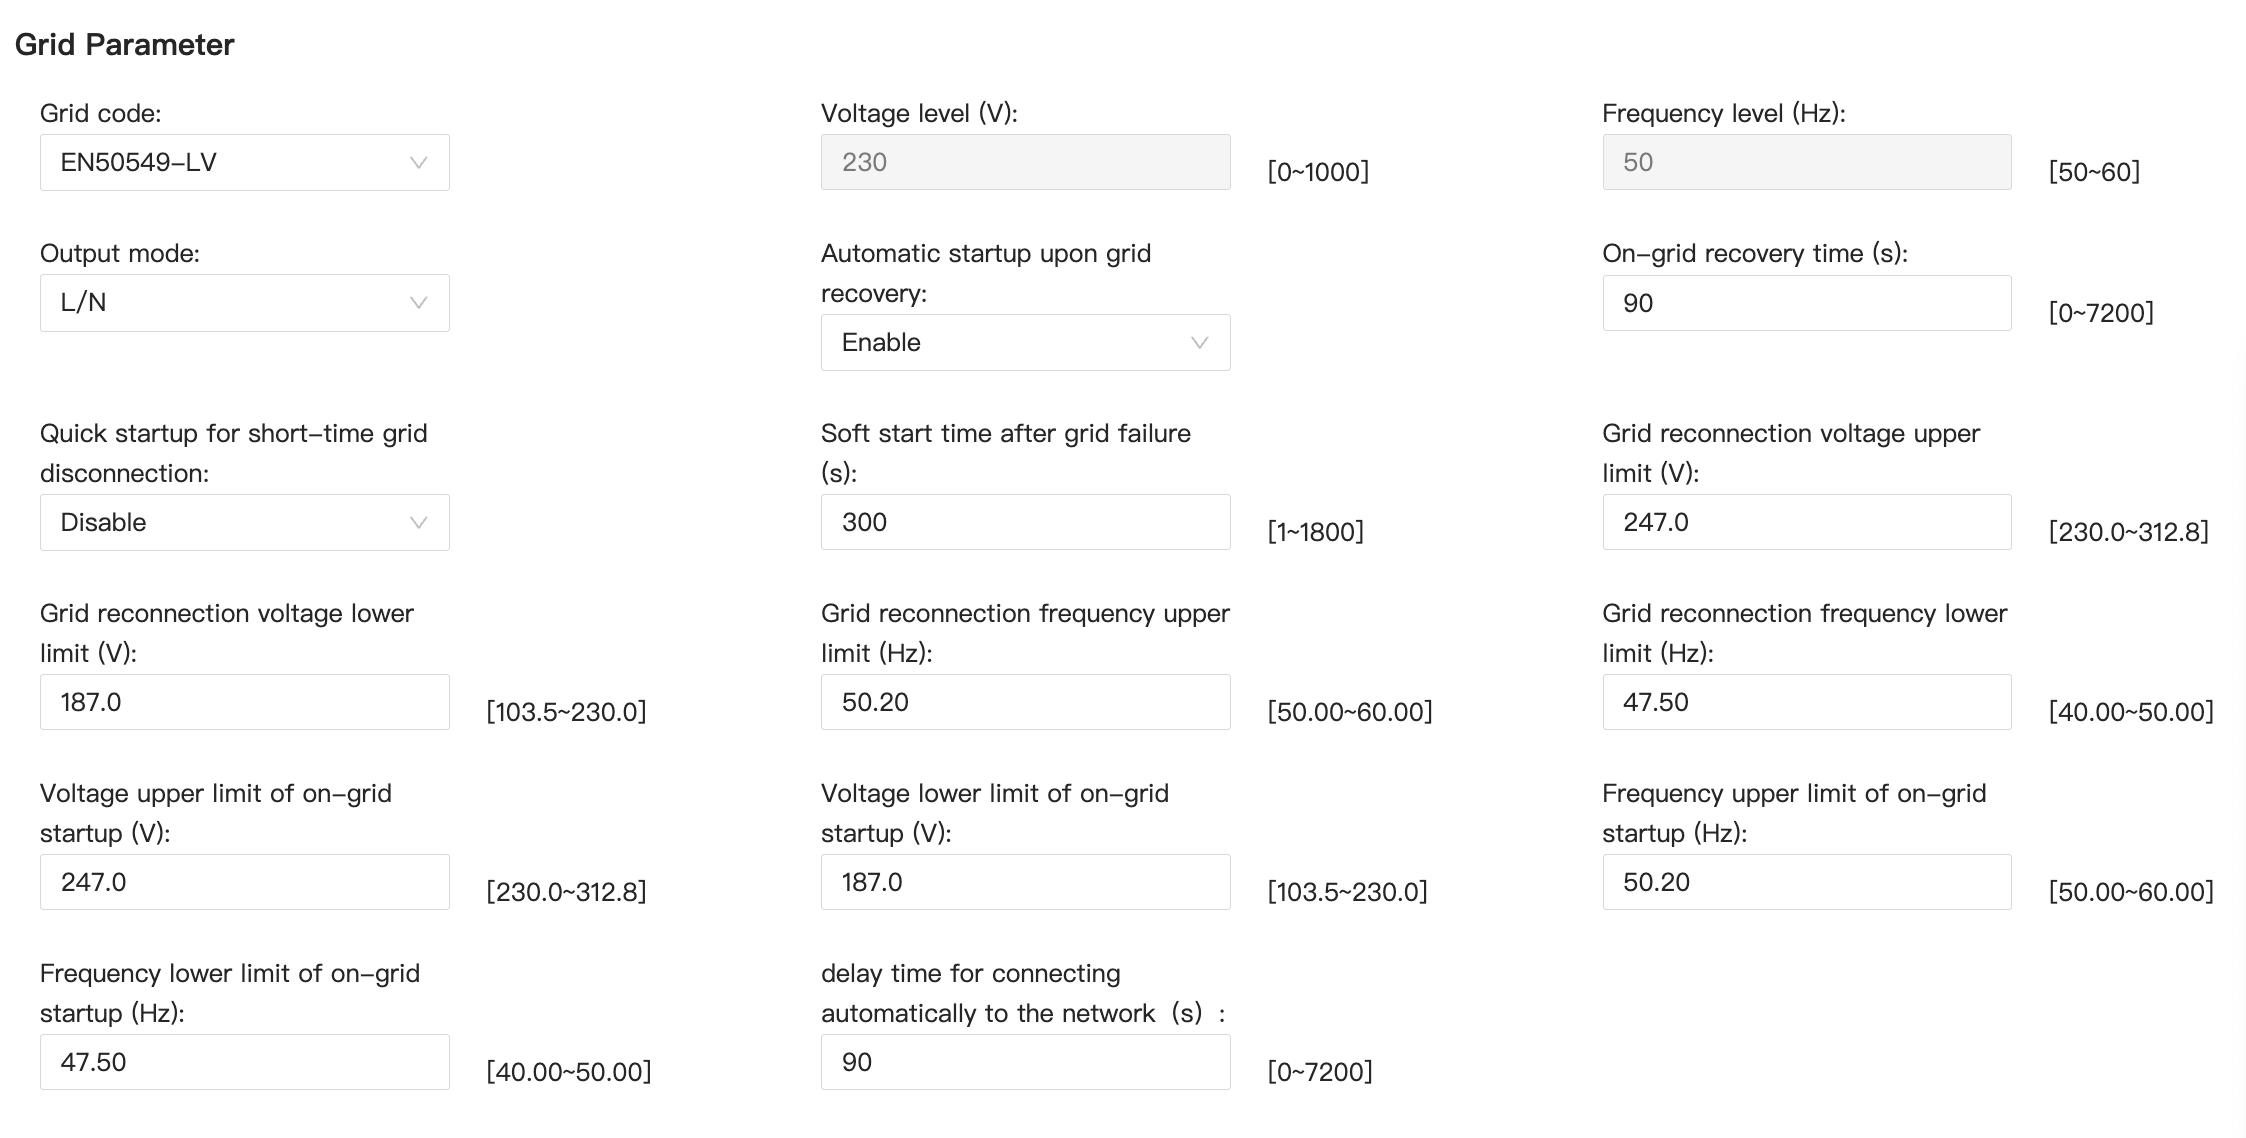Edit Grid reconnection frequency lower limit field
Image resolution: width=2246 pixels, height=1138 pixels.
[x=1806, y=702]
